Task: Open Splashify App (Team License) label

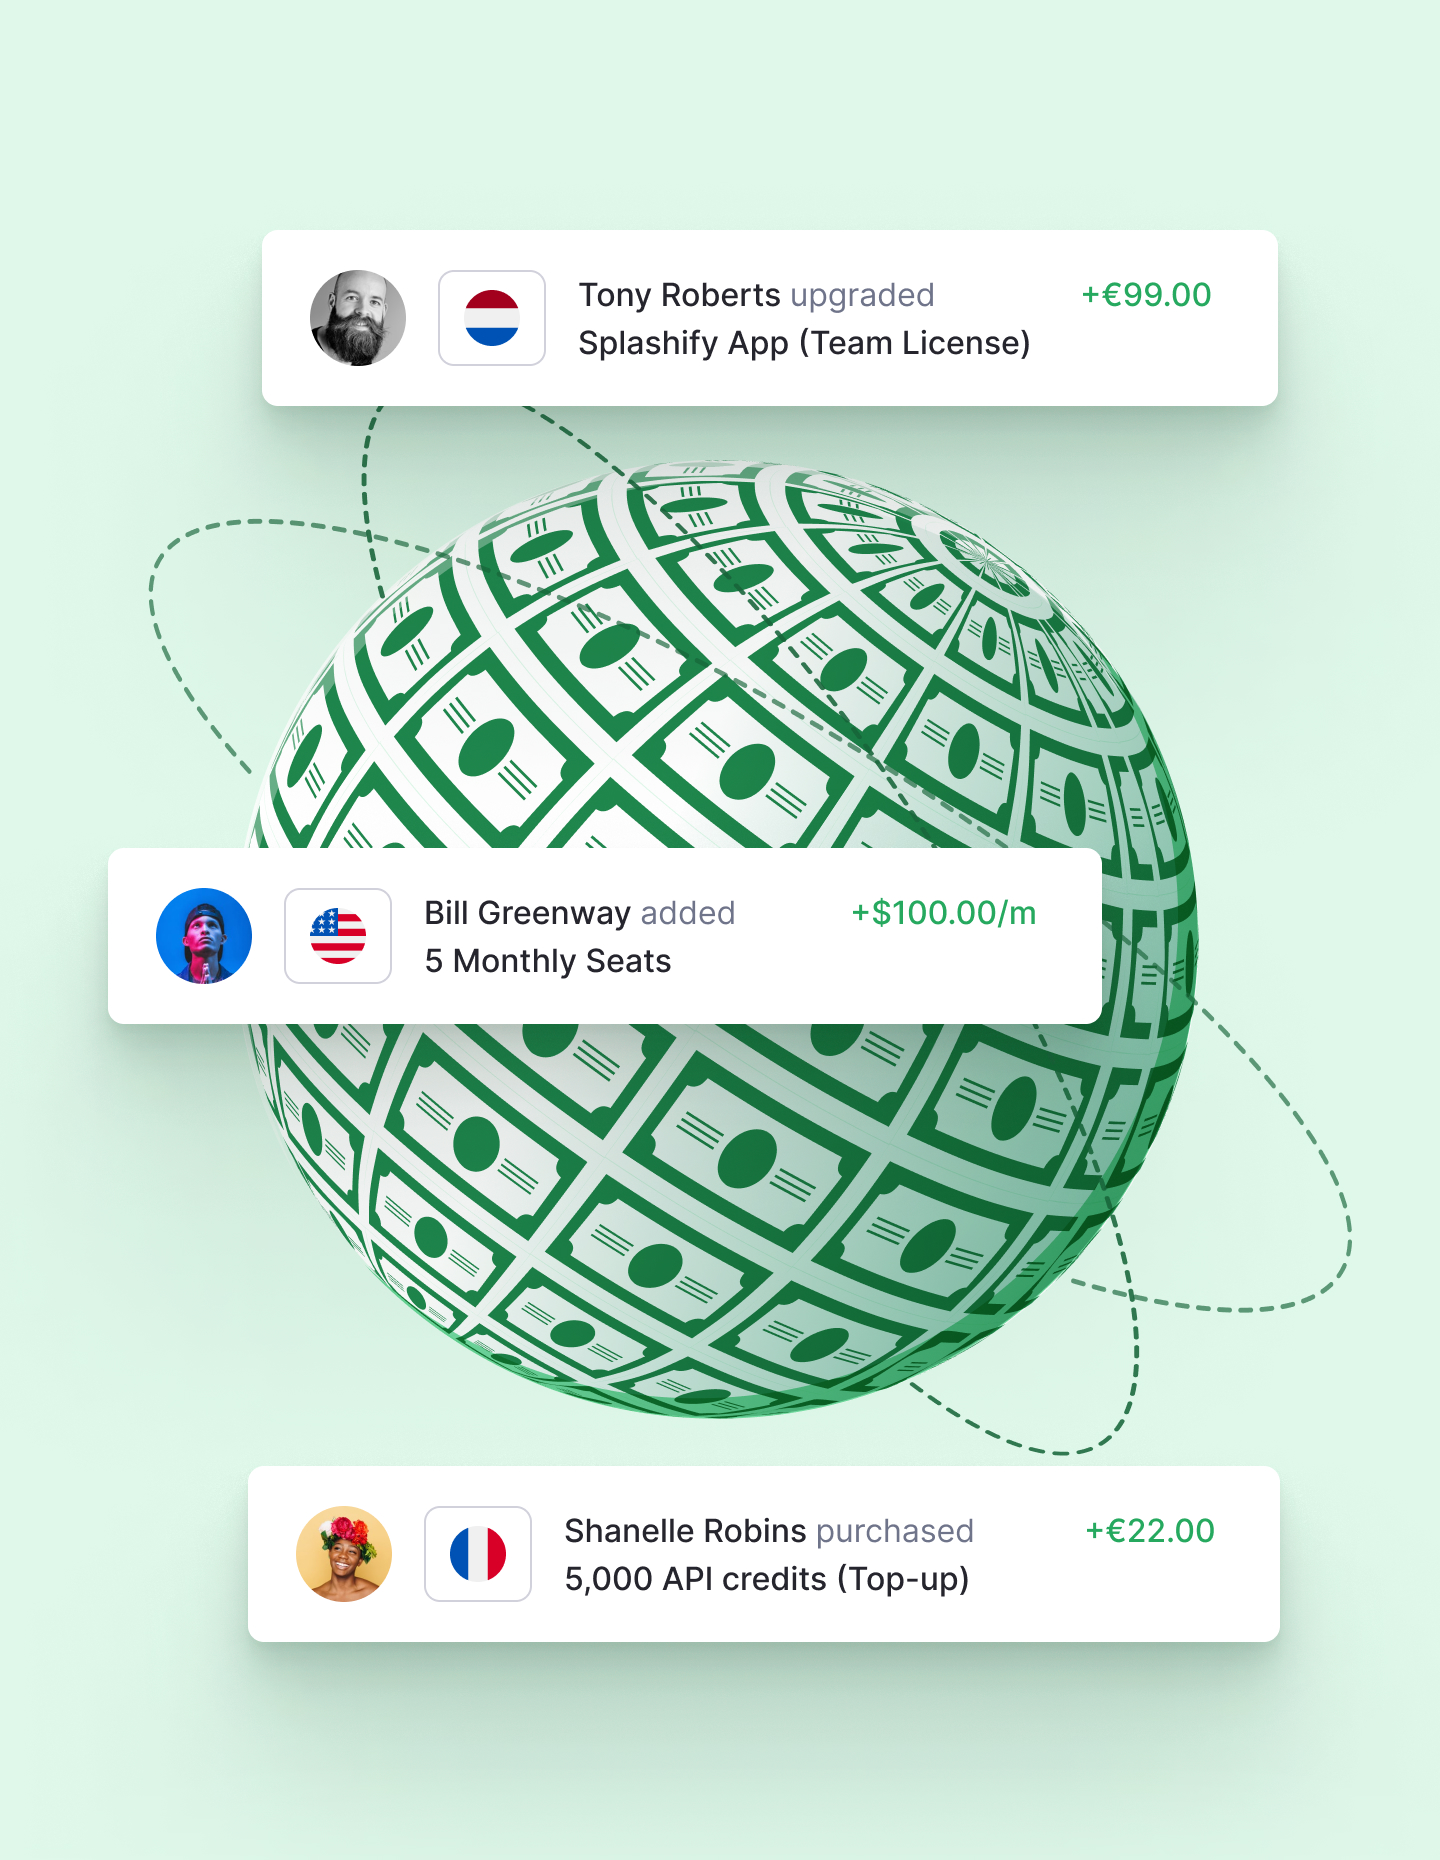Action: coord(804,343)
